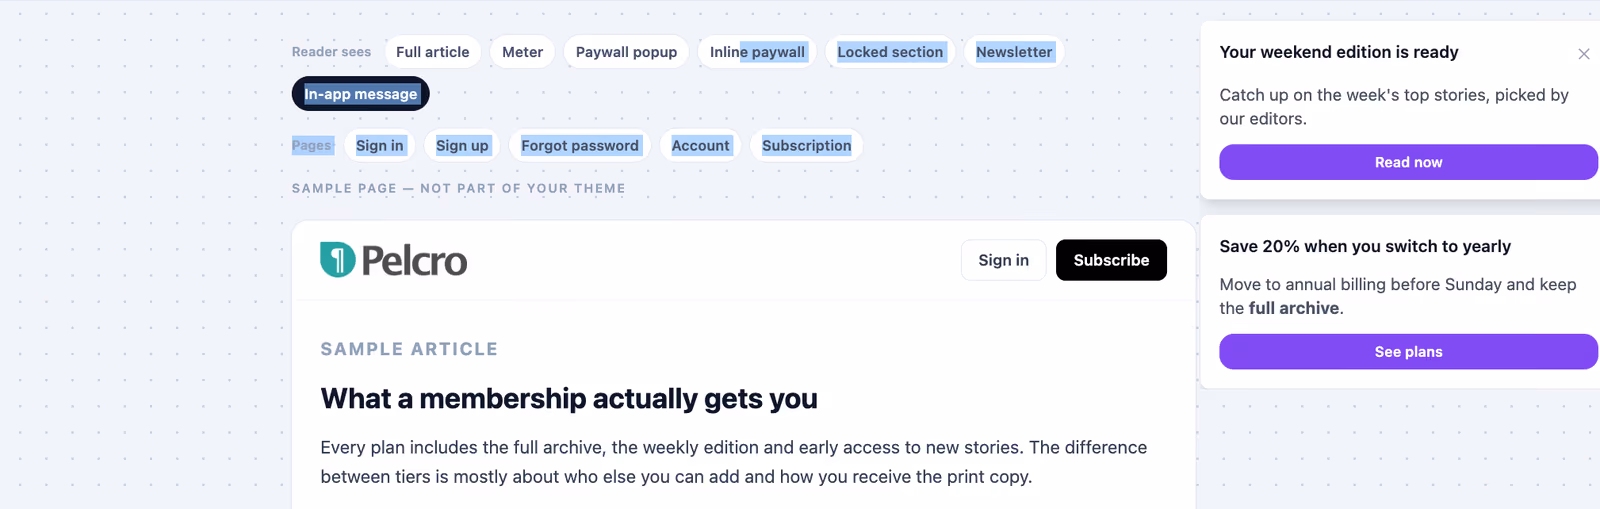The width and height of the screenshot is (1600, 509).
Task: Open the Newsletter preview pill
Action: pyautogui.click(x=1014, y=52)
